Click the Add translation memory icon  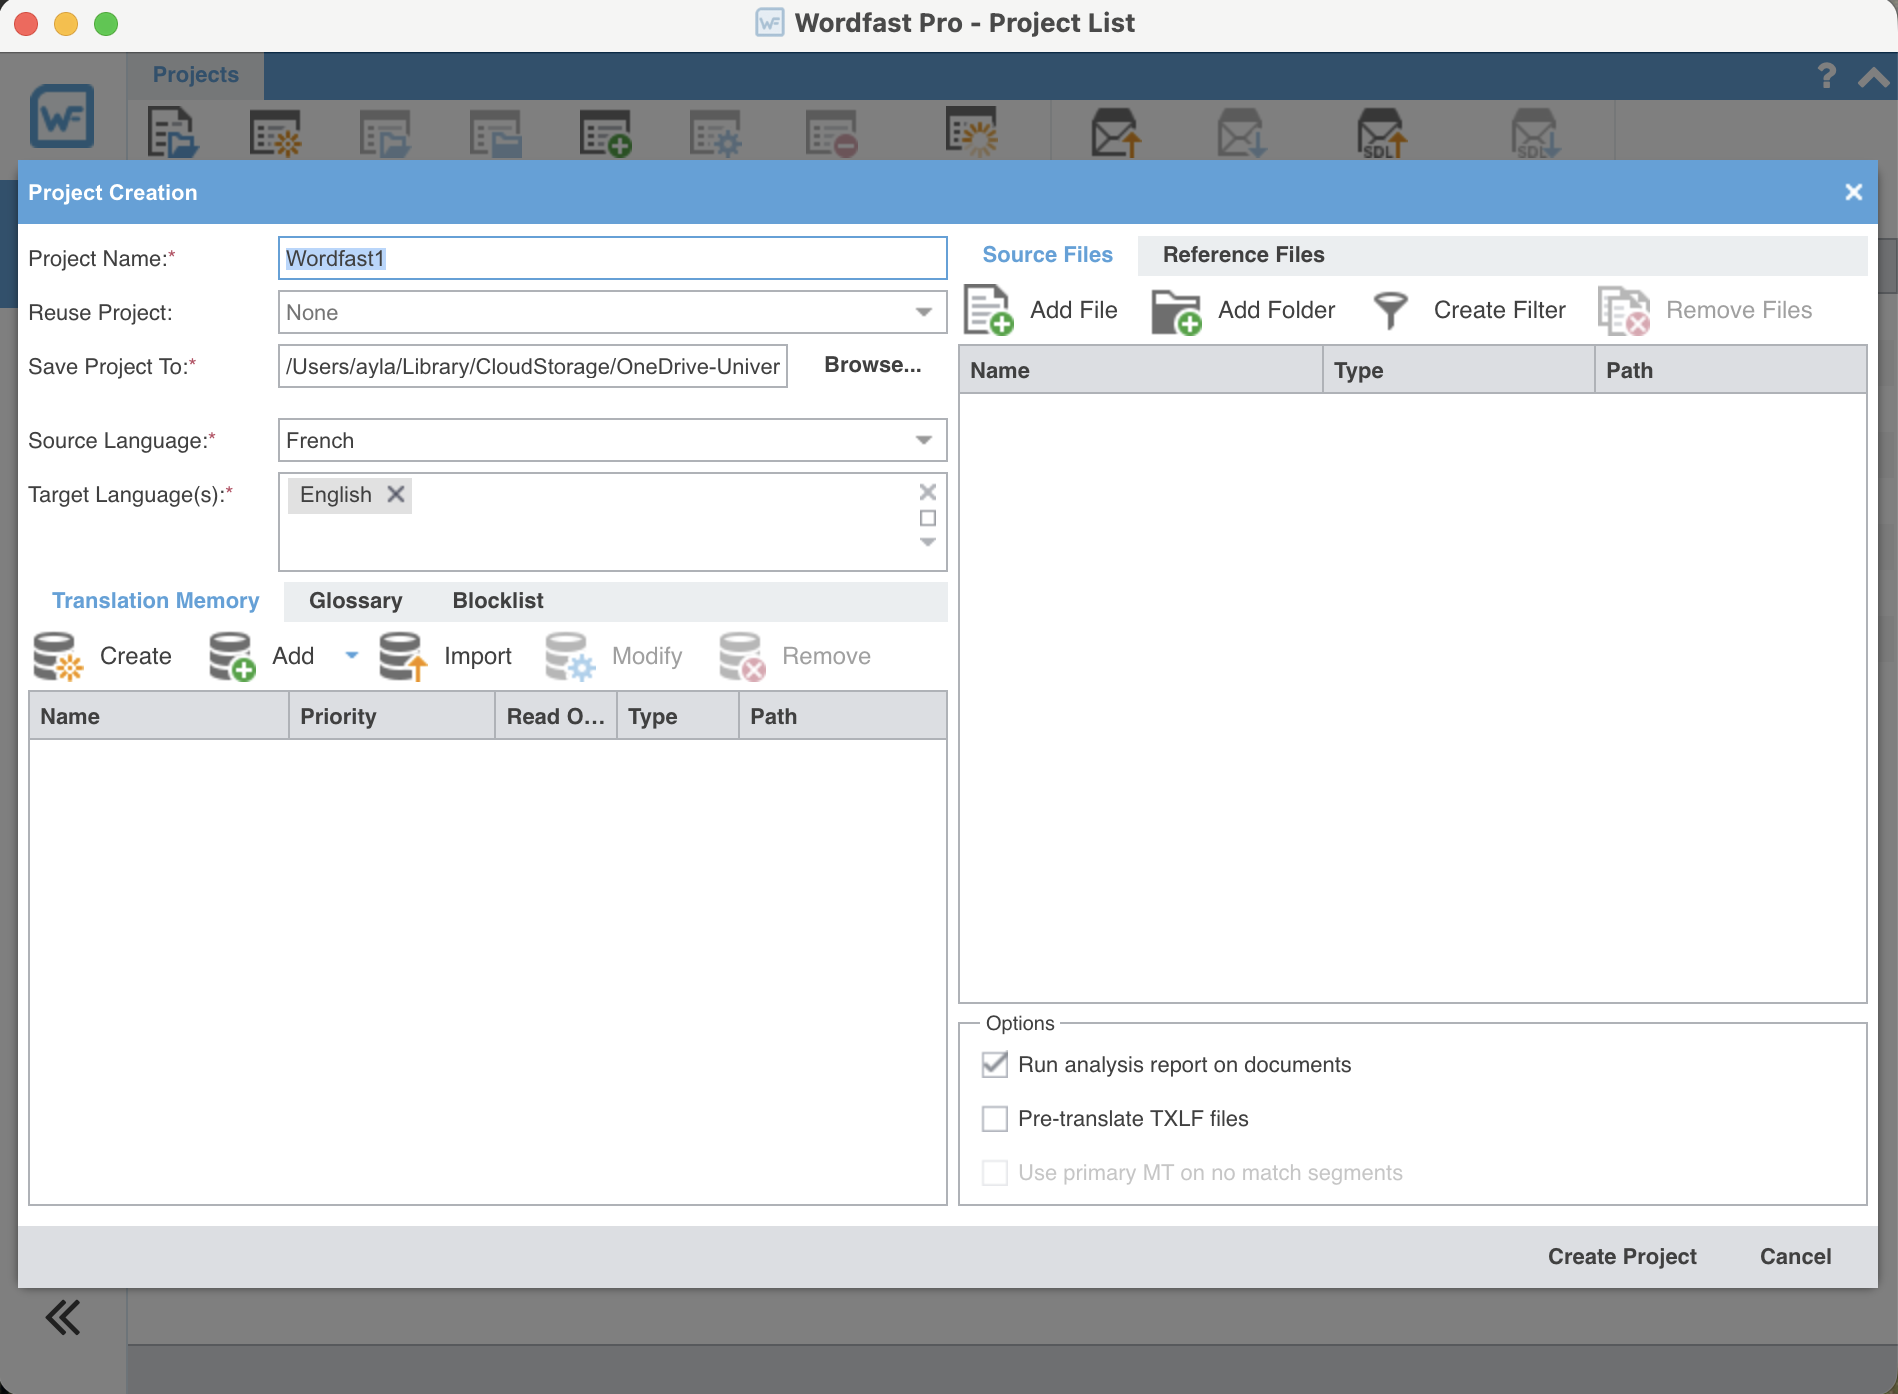point(232,656)
